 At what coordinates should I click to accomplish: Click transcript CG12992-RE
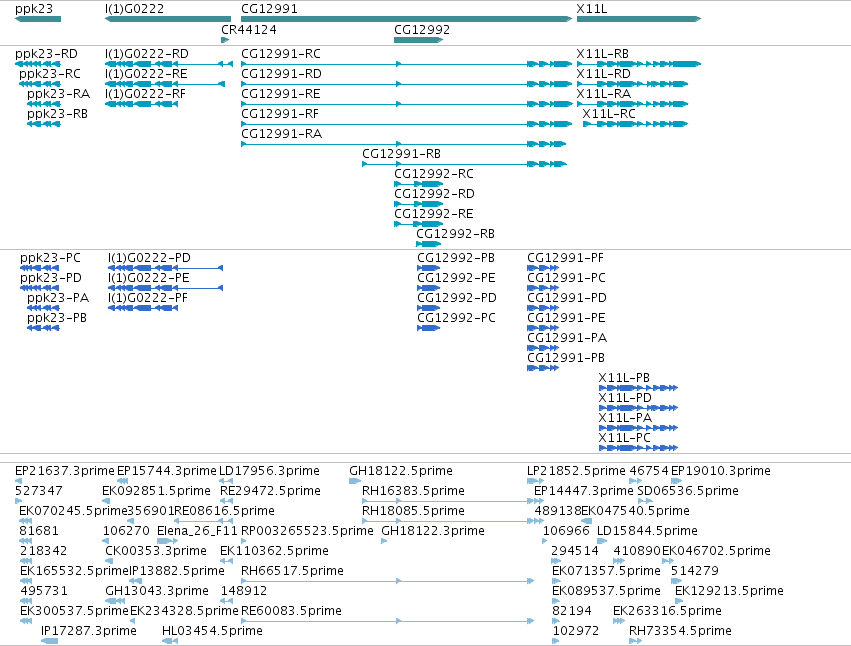(x=418, y=225)
